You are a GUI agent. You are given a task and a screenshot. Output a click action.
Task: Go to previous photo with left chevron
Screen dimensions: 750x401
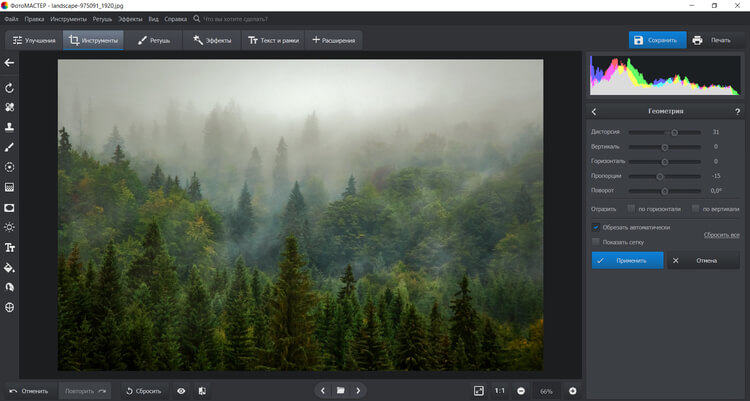(x=322, y=390)
